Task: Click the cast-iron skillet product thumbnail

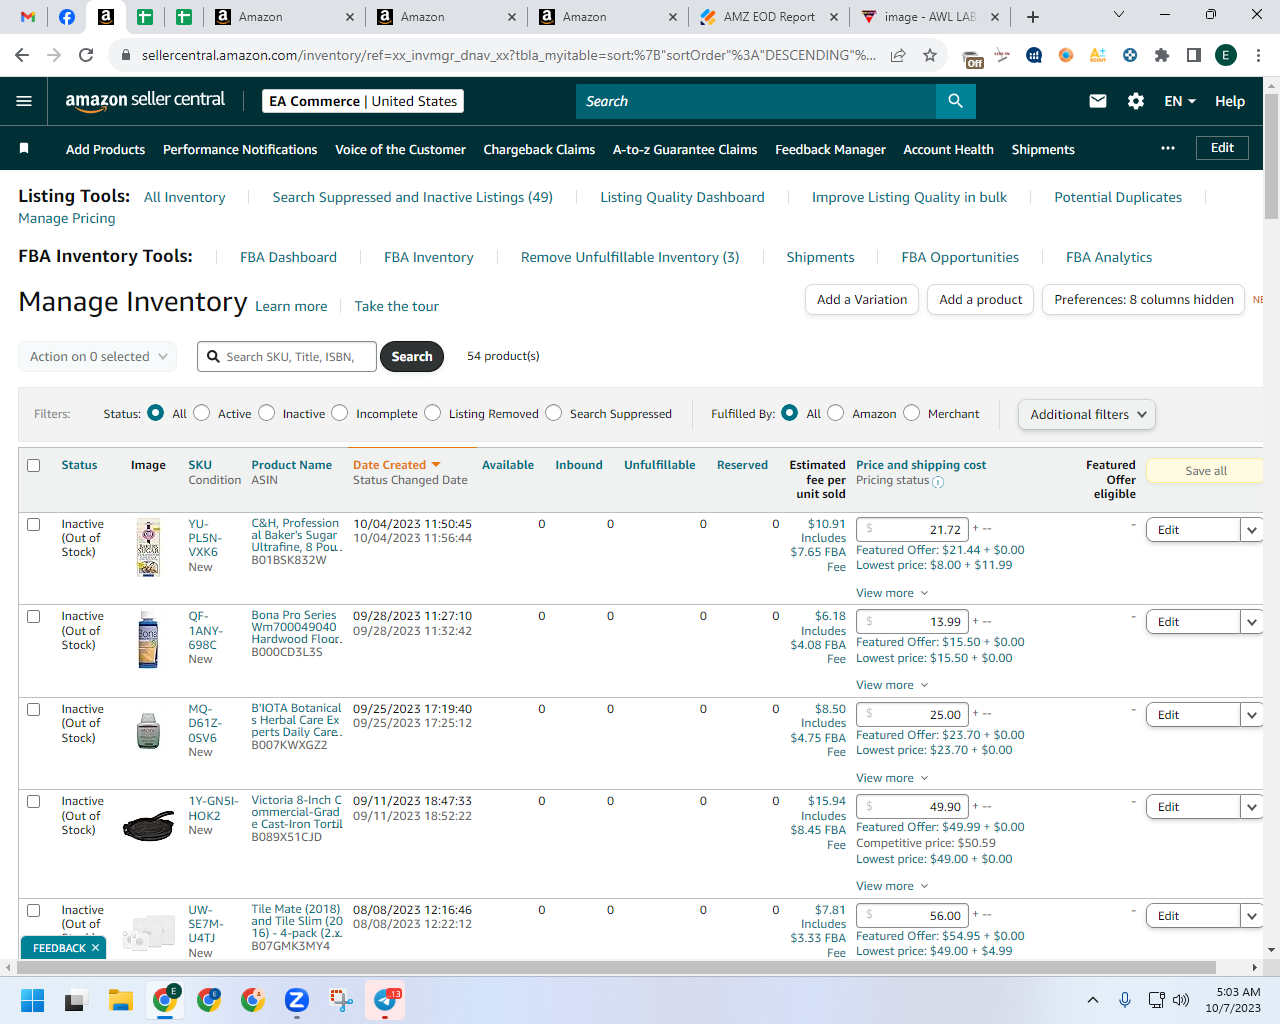Action: click(x=148, y=827)
